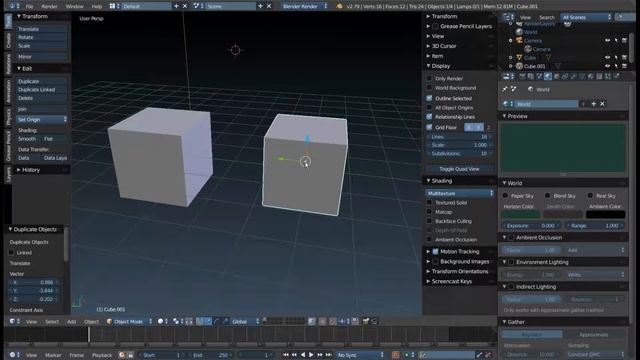Disable the Outline Selected checkbox
Screen dimensions: 640x360
[429, 98]
